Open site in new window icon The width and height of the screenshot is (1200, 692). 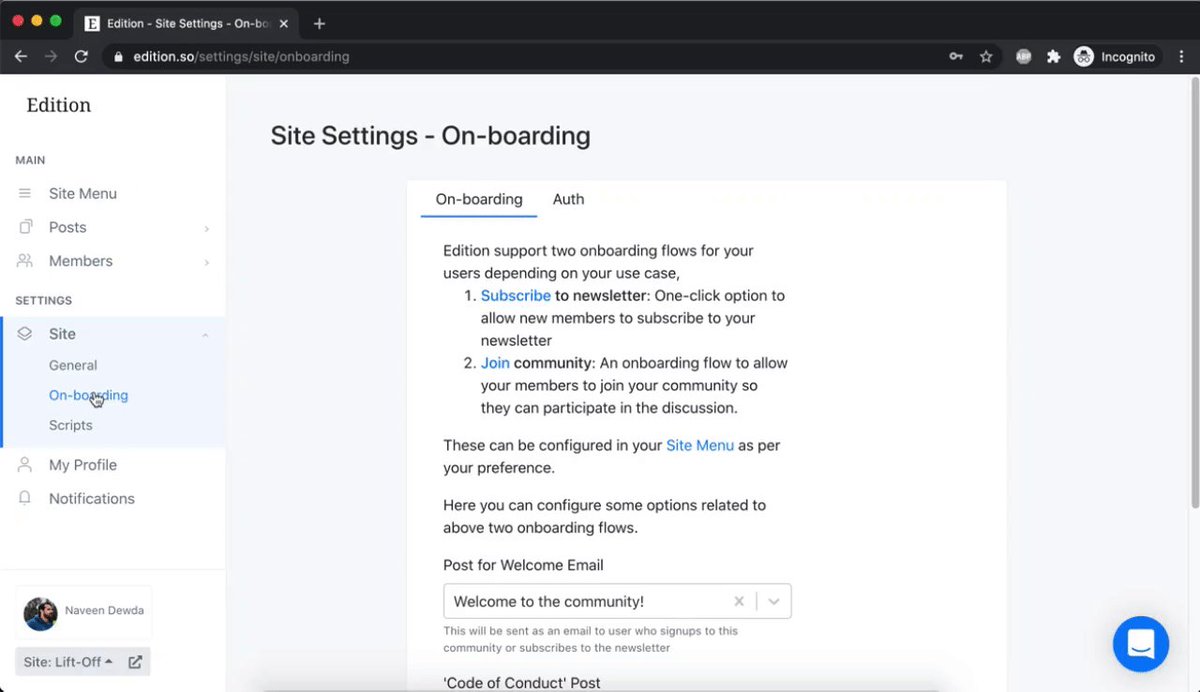(x=136, y=662)
